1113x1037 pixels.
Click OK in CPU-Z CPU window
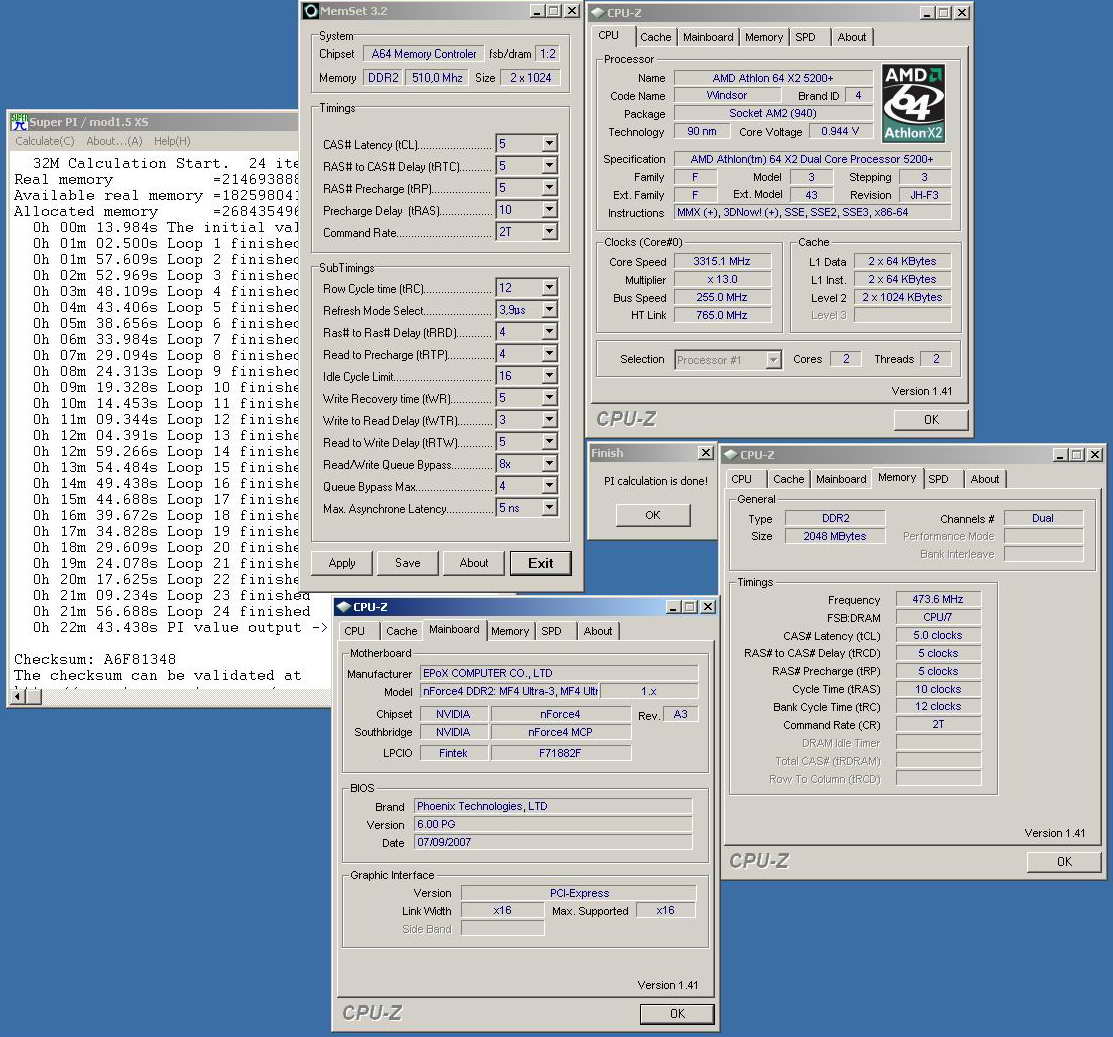931,419
